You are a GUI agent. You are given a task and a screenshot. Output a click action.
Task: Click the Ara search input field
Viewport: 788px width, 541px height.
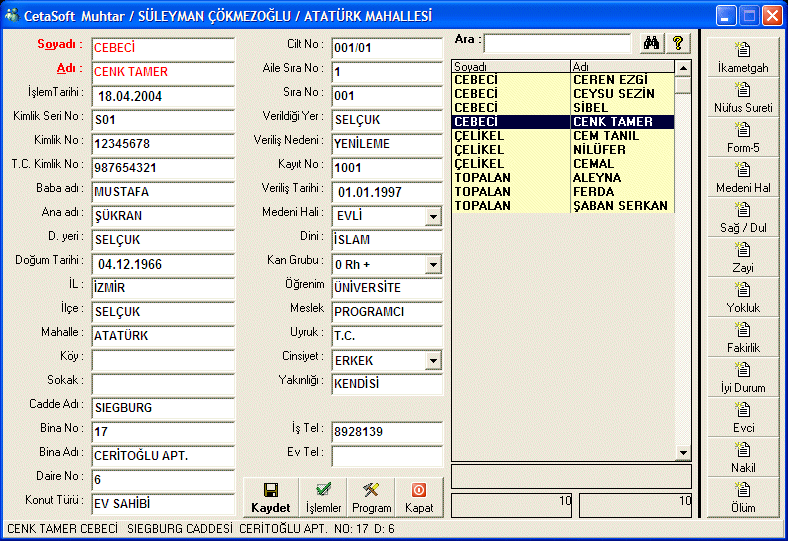558,43
